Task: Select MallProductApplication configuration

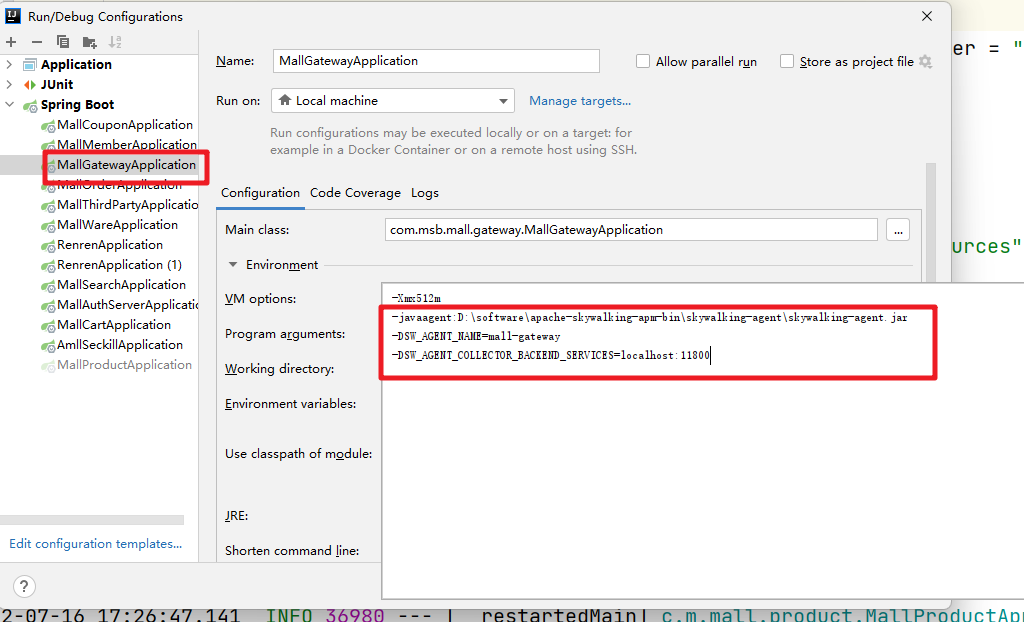Action: [x=124, y=365]
